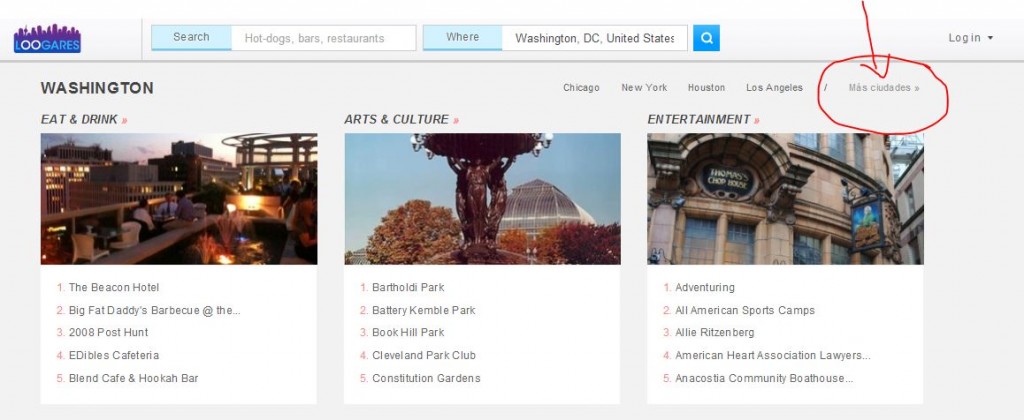Open All American Sports Camps listing
This screenshot has height=420, width=1024.
click(x=744, y=310)
